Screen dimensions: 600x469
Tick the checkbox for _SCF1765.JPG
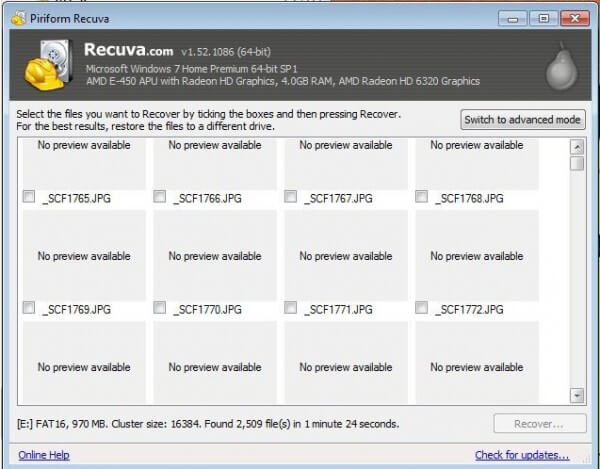click(29, 197)
